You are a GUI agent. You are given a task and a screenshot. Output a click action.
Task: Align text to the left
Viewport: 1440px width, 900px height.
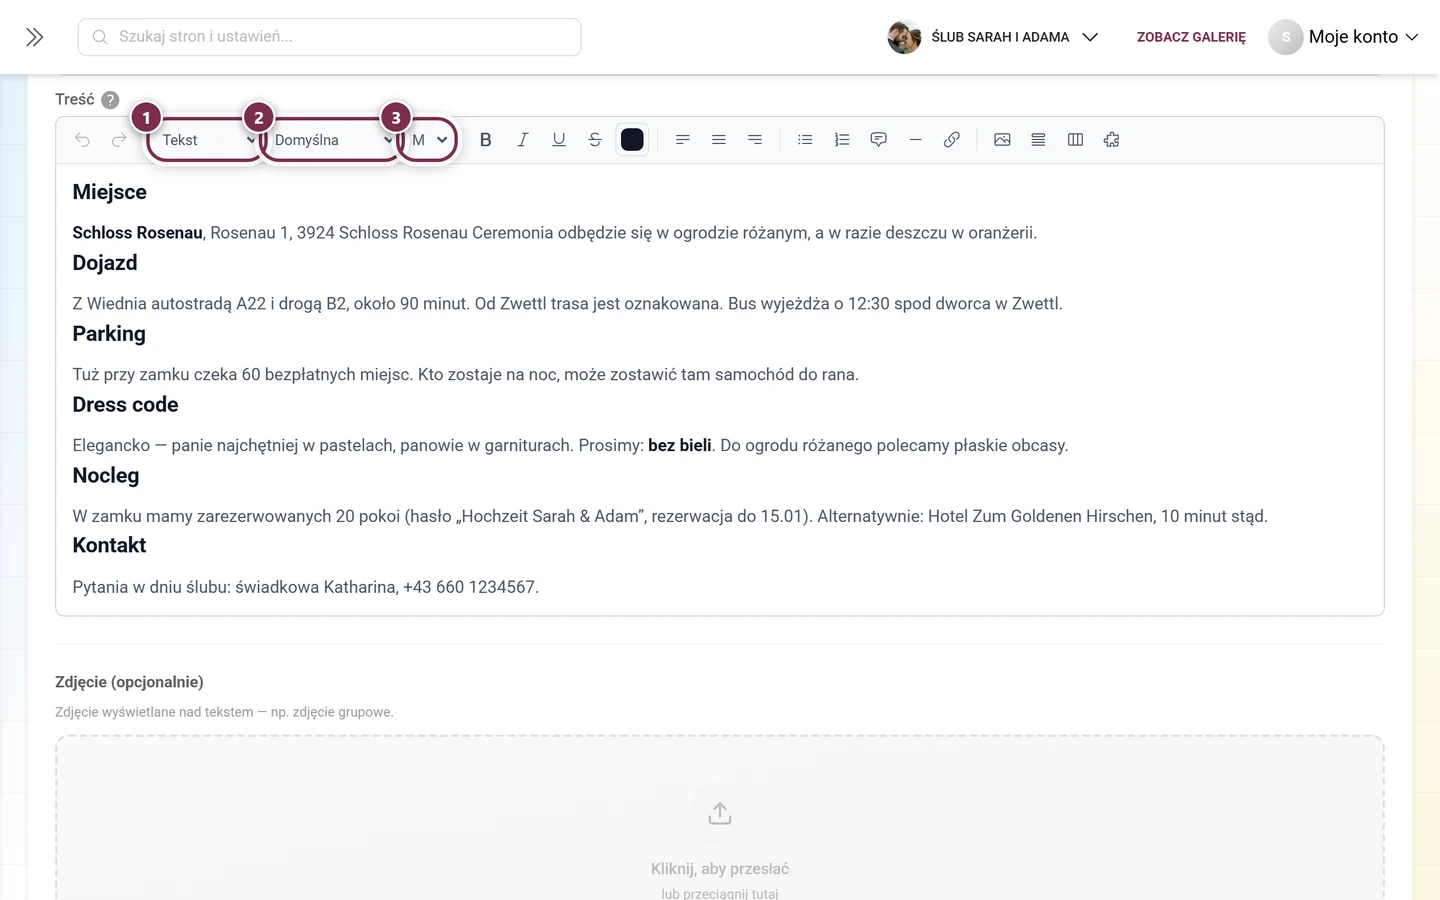point(682,140)
